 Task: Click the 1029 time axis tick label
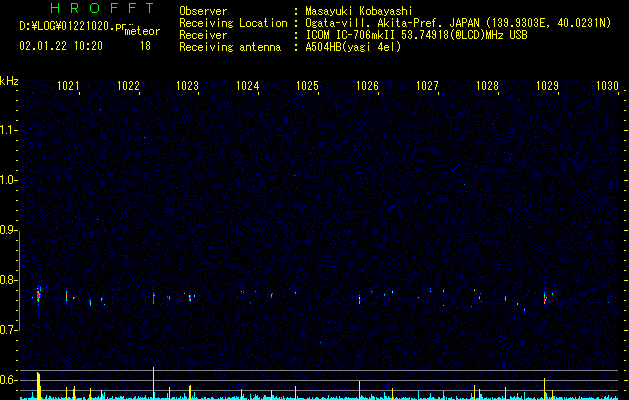547,86
